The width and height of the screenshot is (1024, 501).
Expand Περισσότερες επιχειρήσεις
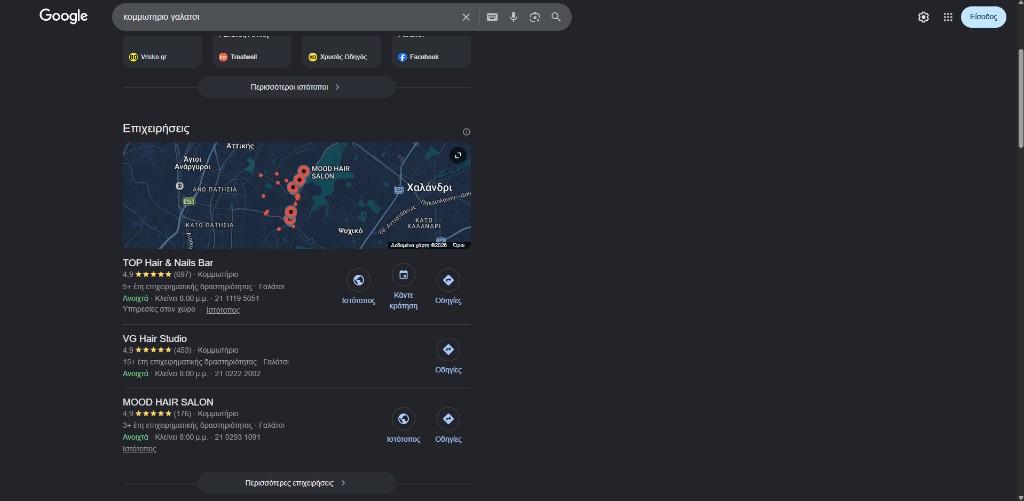[296, 483]
